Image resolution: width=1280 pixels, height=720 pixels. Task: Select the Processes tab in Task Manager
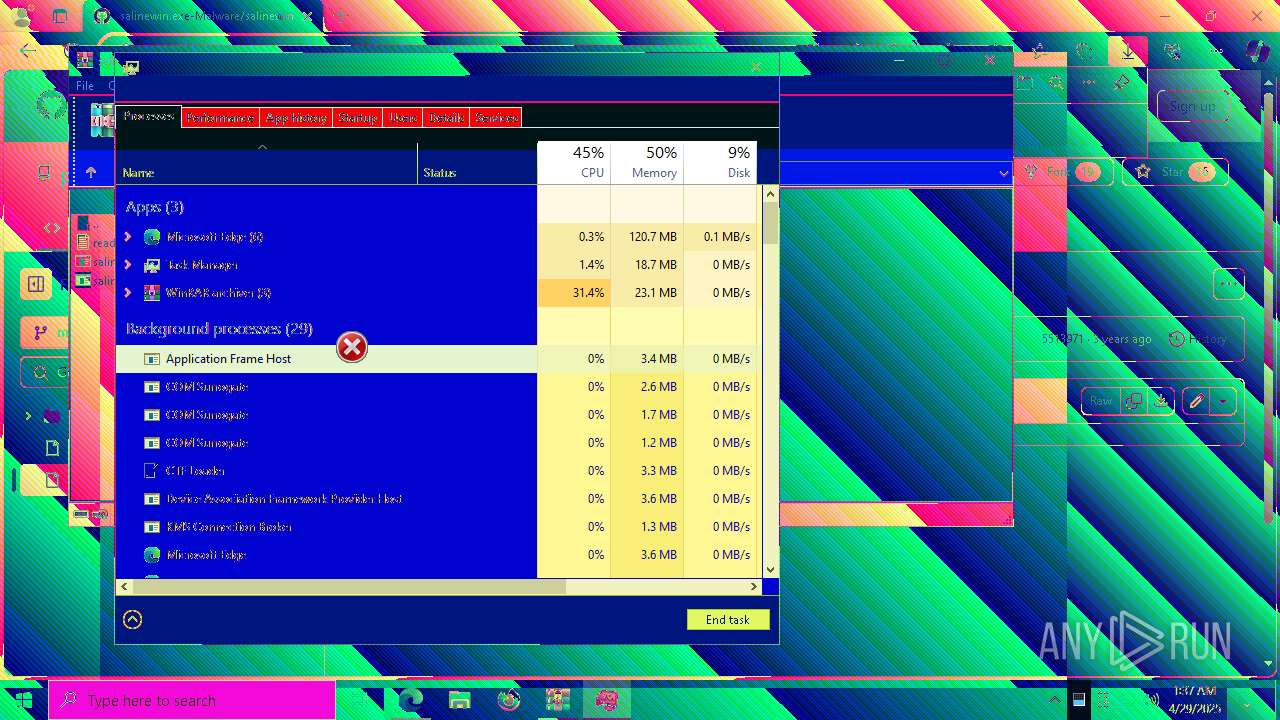point(149,117)
